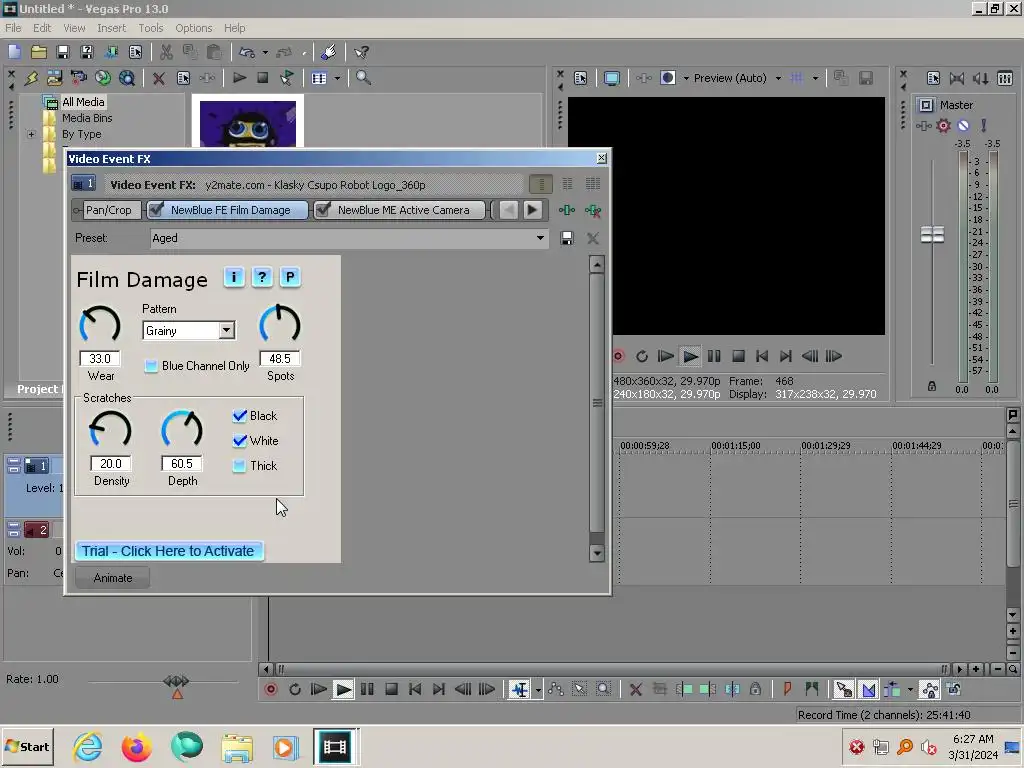Click the preview Stop button
Image resolution: width=1024 pixels, height=768 pixels.
point(738,357)
